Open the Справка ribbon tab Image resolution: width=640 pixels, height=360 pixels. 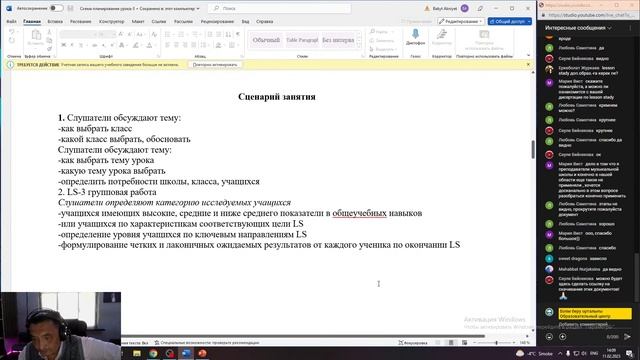click(x=264, y=21)
